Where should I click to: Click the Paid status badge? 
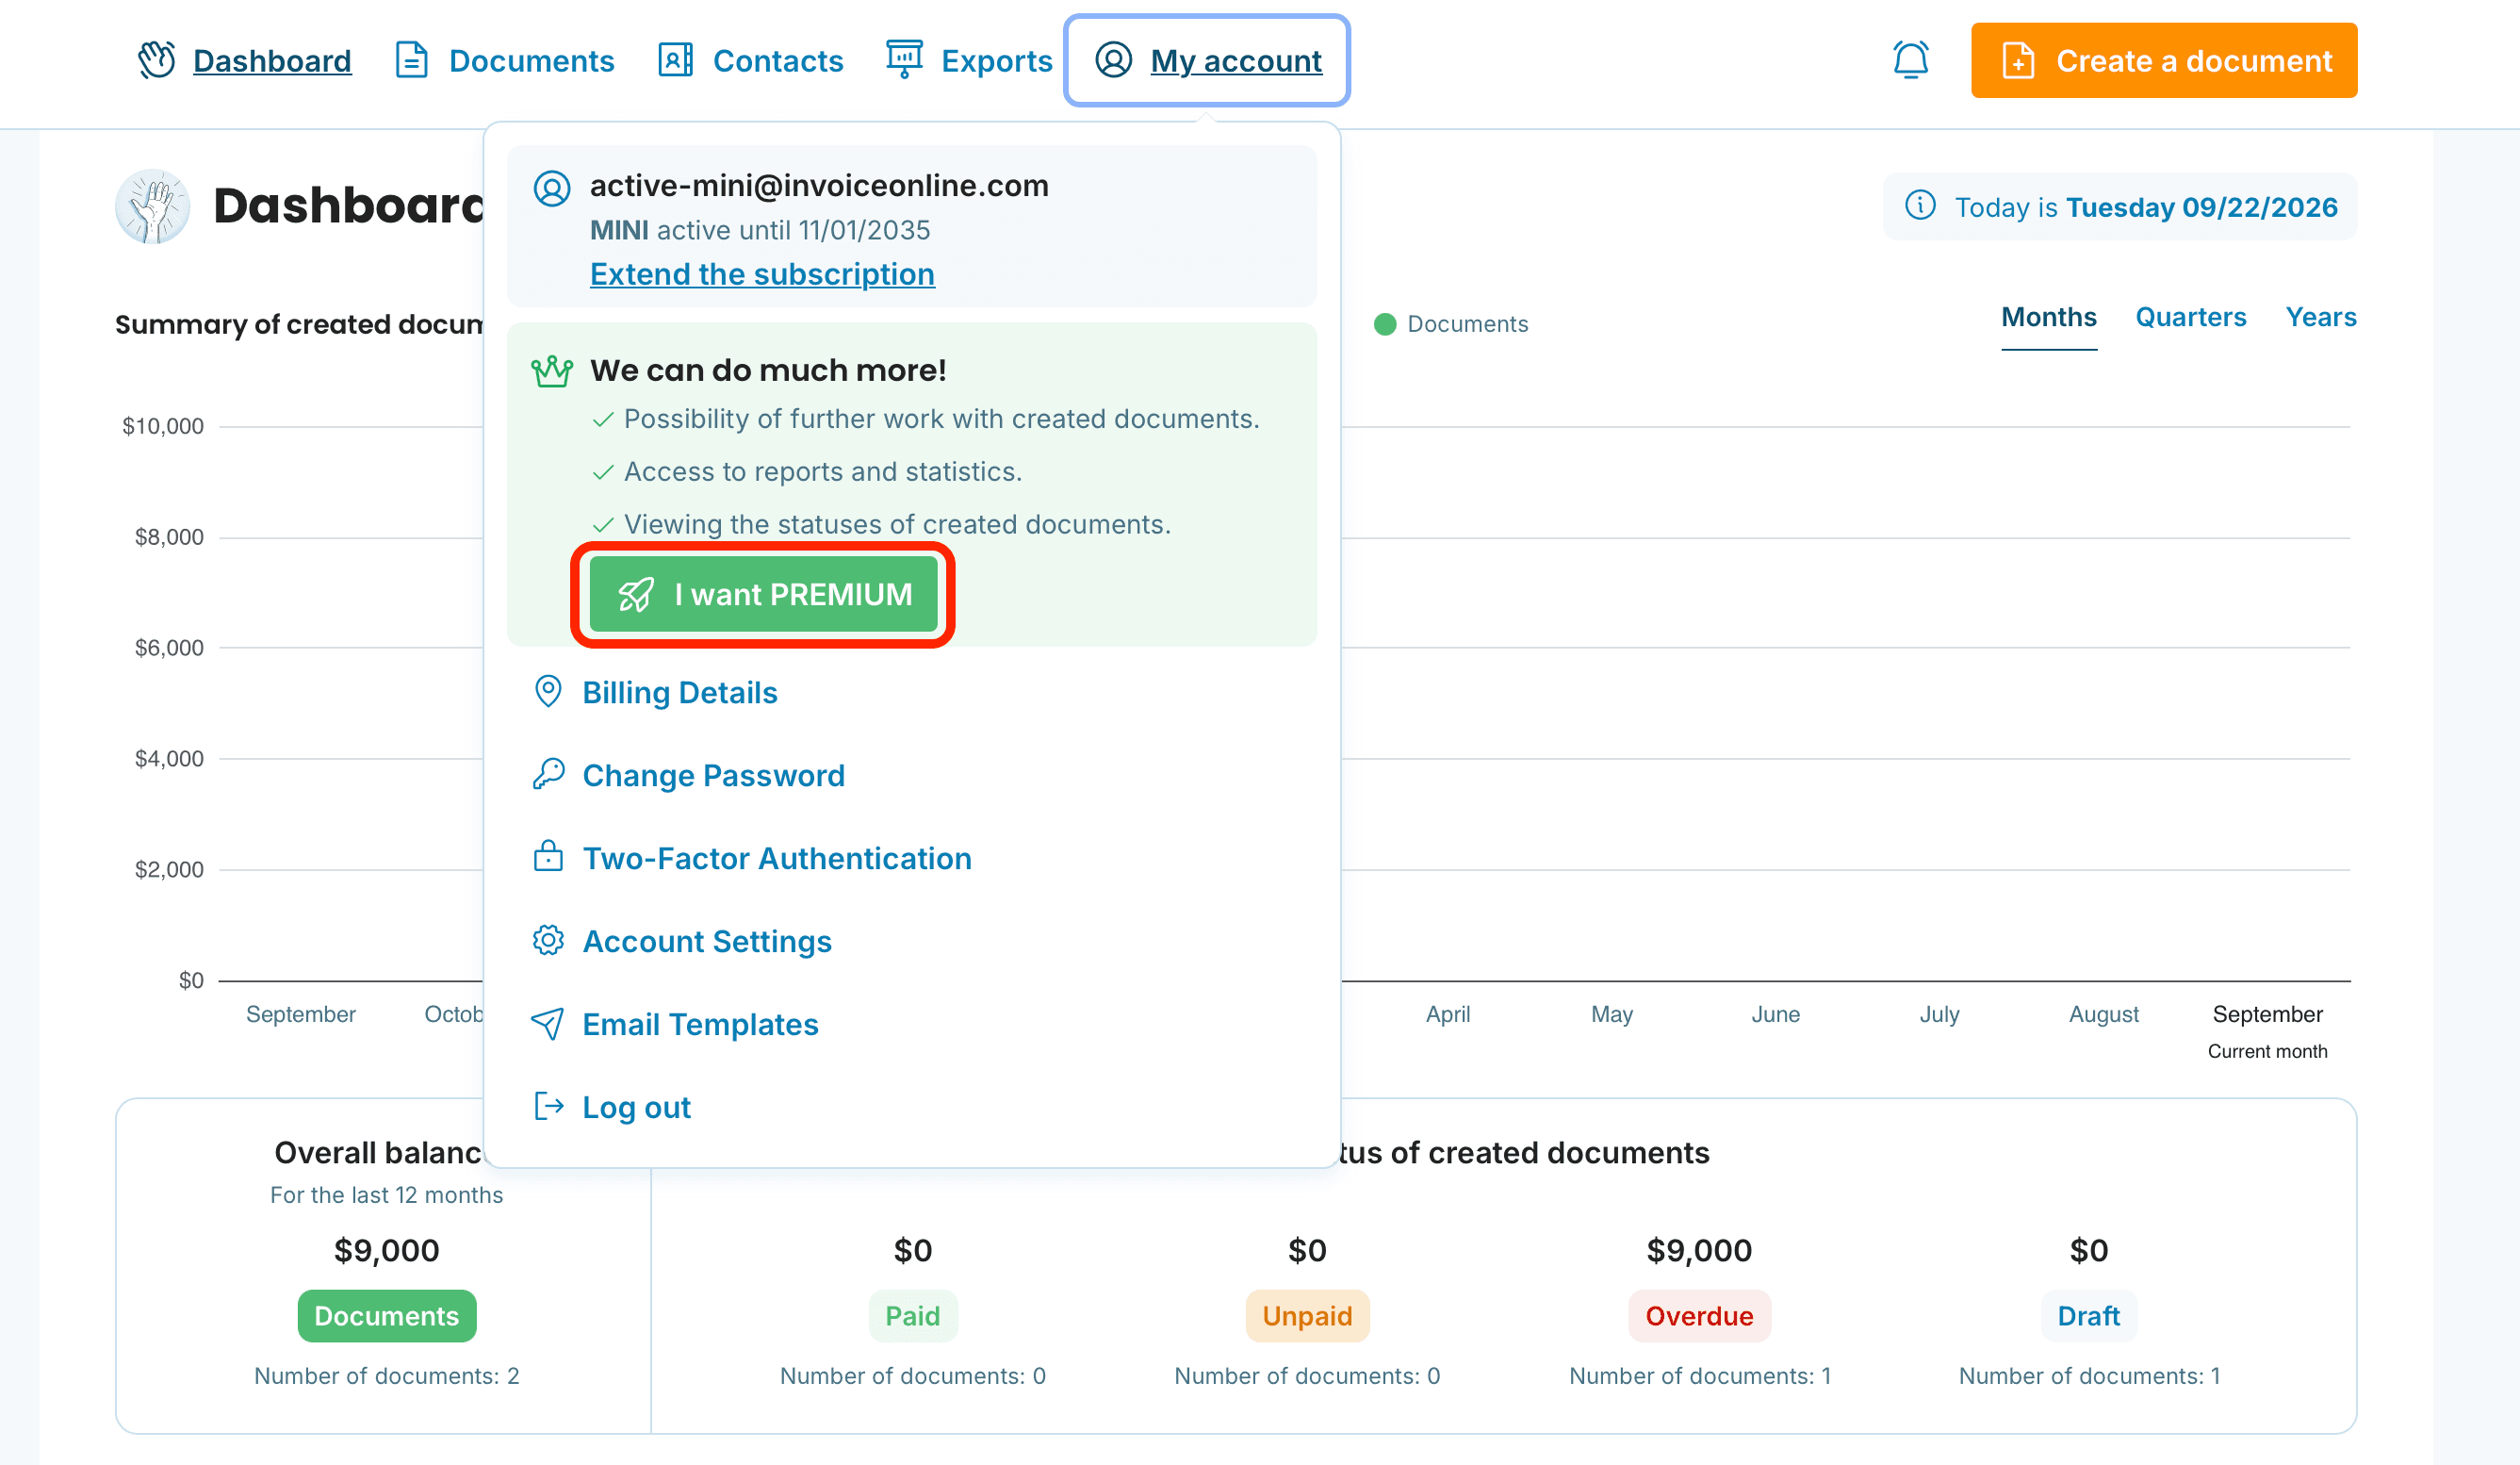coord(912,1315)
